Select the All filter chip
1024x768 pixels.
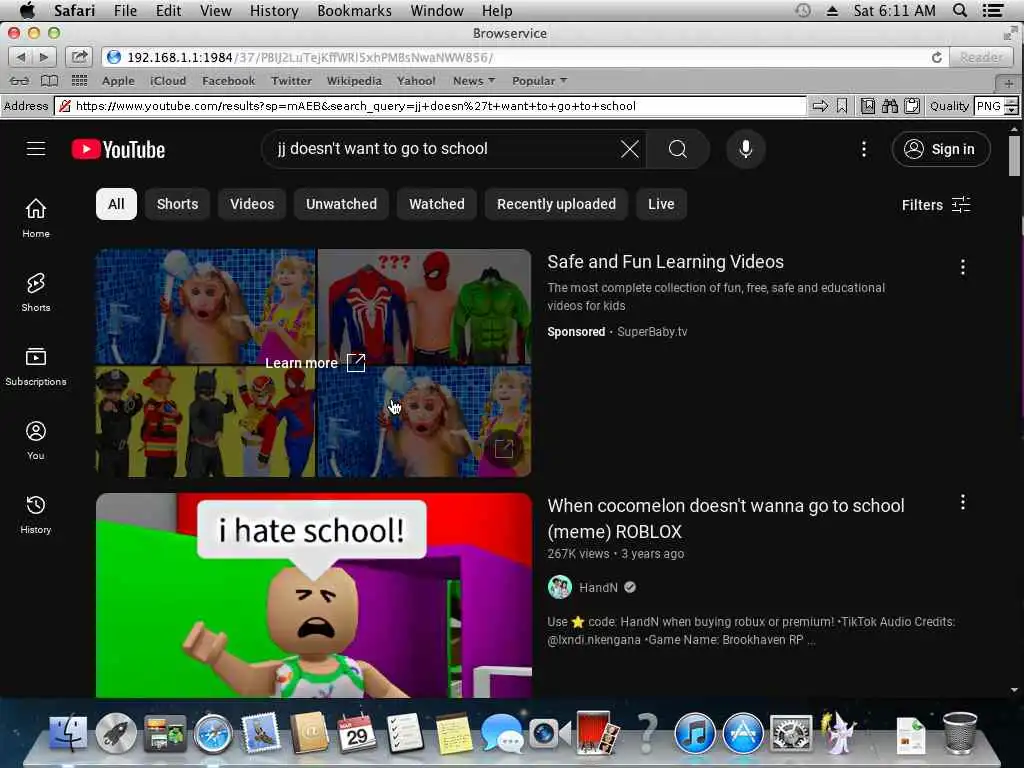(116, 204)
